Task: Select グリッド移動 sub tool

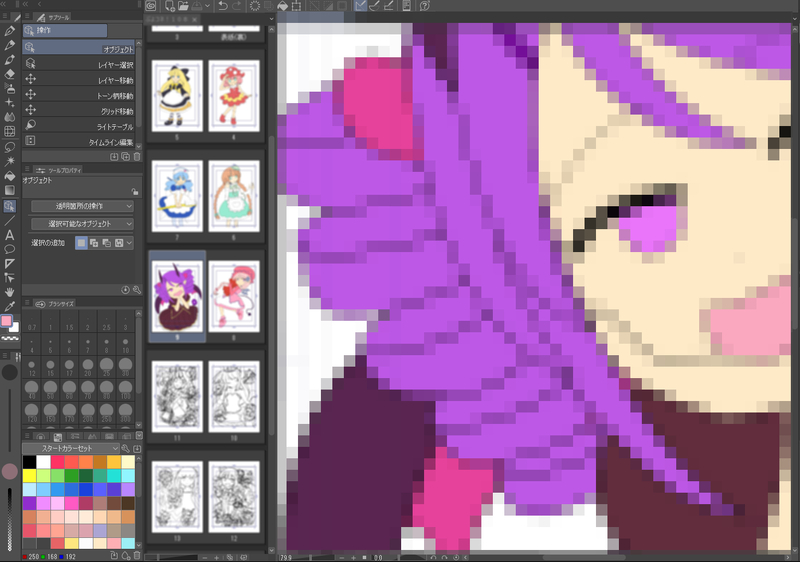Action: tap(79, 110)
